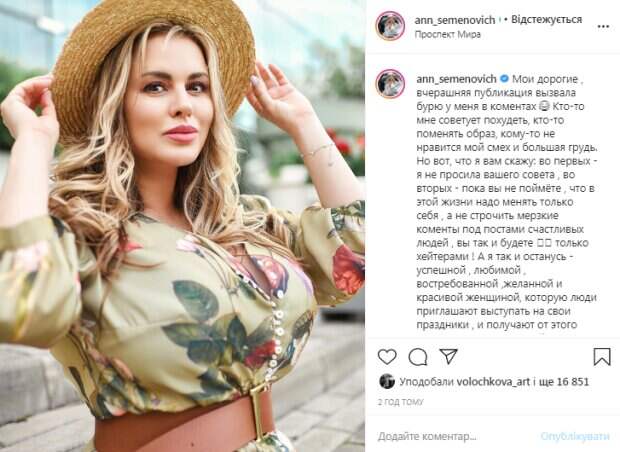Share the post with the paper plane icon
The height and width of the screenshot is (452, 620).
449,356
